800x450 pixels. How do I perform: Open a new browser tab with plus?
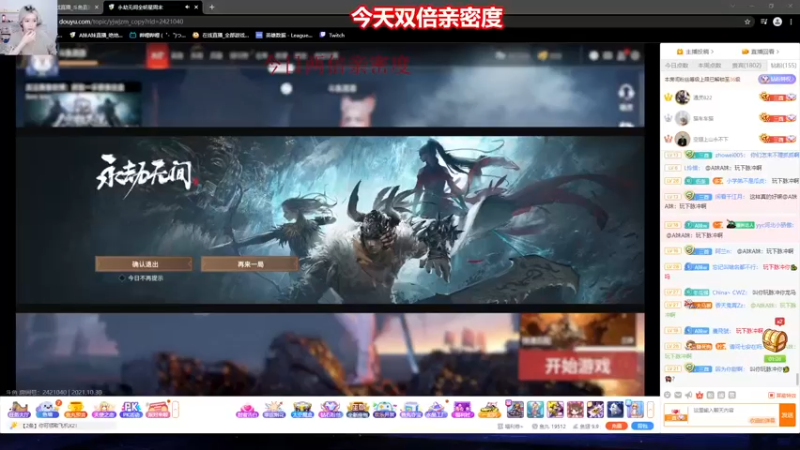(212, 7)
